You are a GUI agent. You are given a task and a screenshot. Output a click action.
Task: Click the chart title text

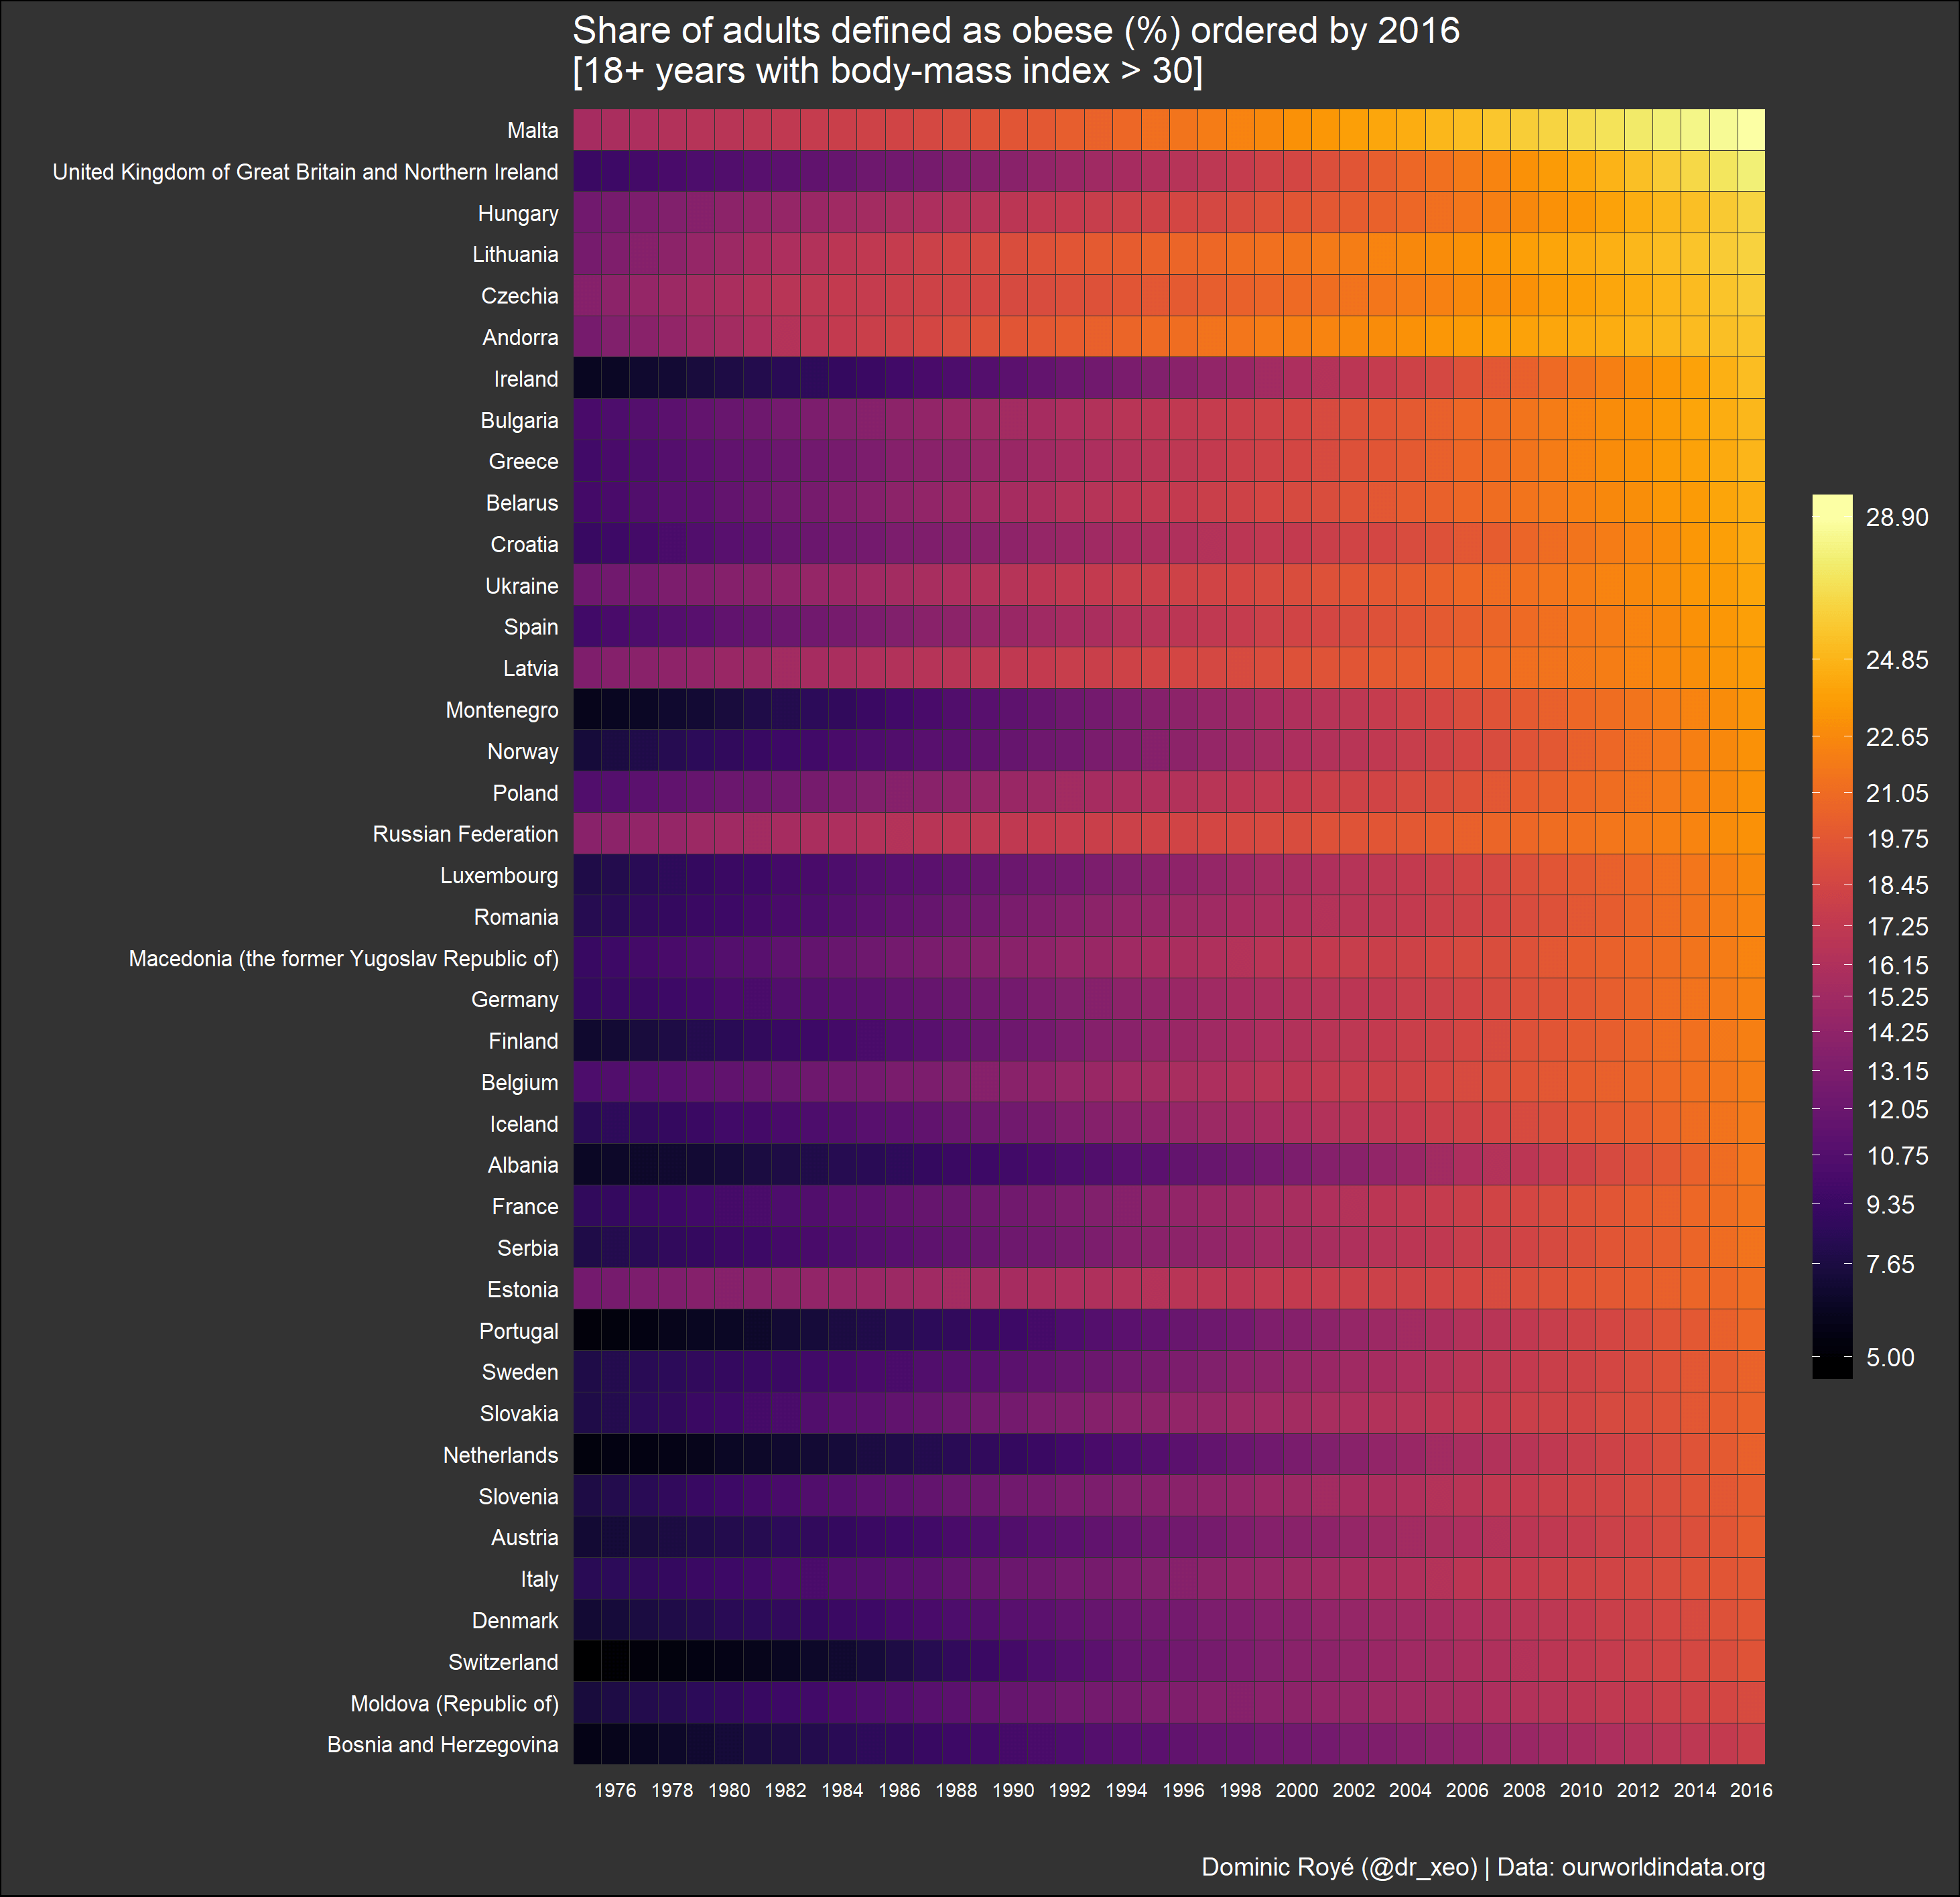pyautogui.click(x=1015, y=31)
